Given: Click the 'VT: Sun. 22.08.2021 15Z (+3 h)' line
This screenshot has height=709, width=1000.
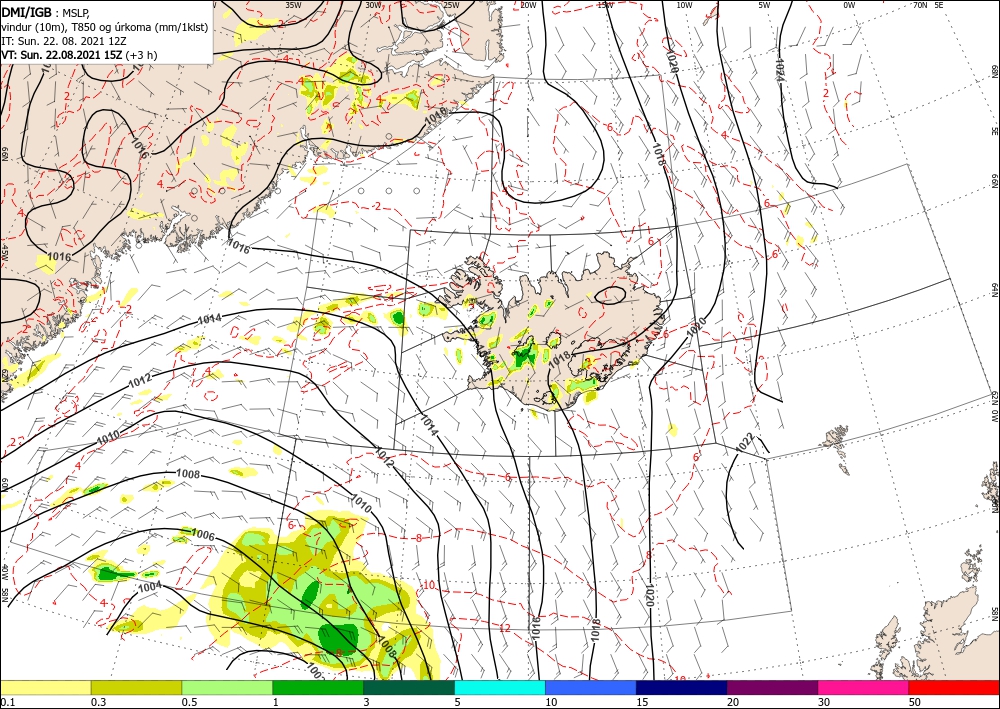Looking at the screenshot, I should coord(79,55).
